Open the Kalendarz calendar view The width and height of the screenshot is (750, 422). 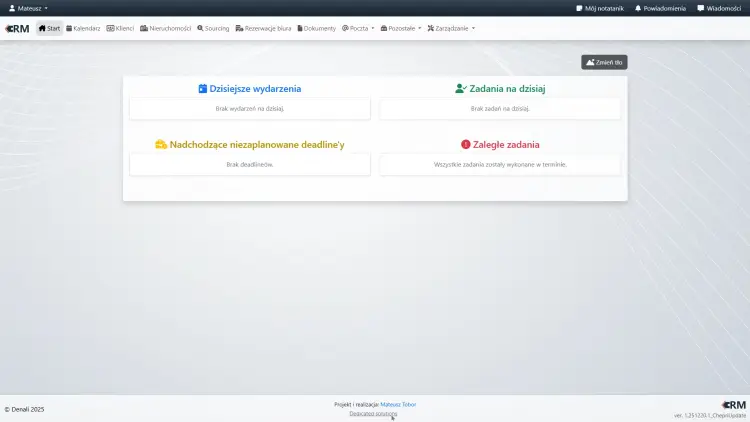pos(83,28)
